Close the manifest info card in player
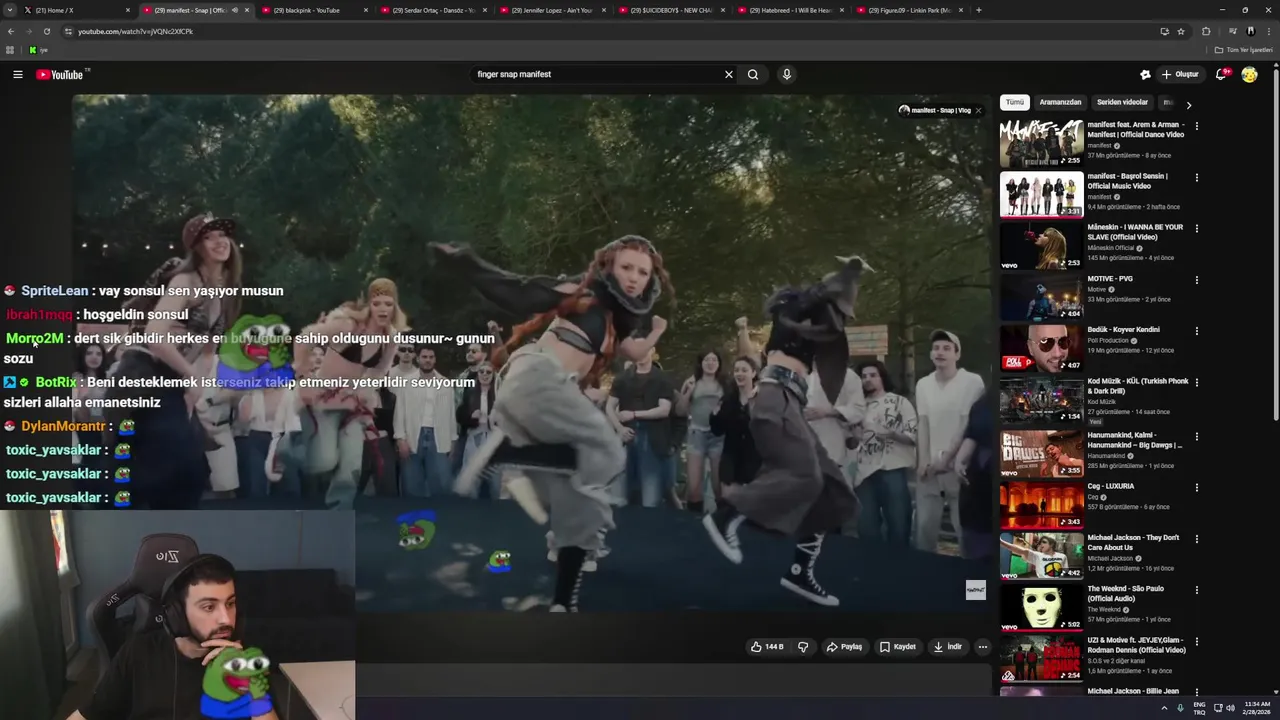 tap(978, 111)
